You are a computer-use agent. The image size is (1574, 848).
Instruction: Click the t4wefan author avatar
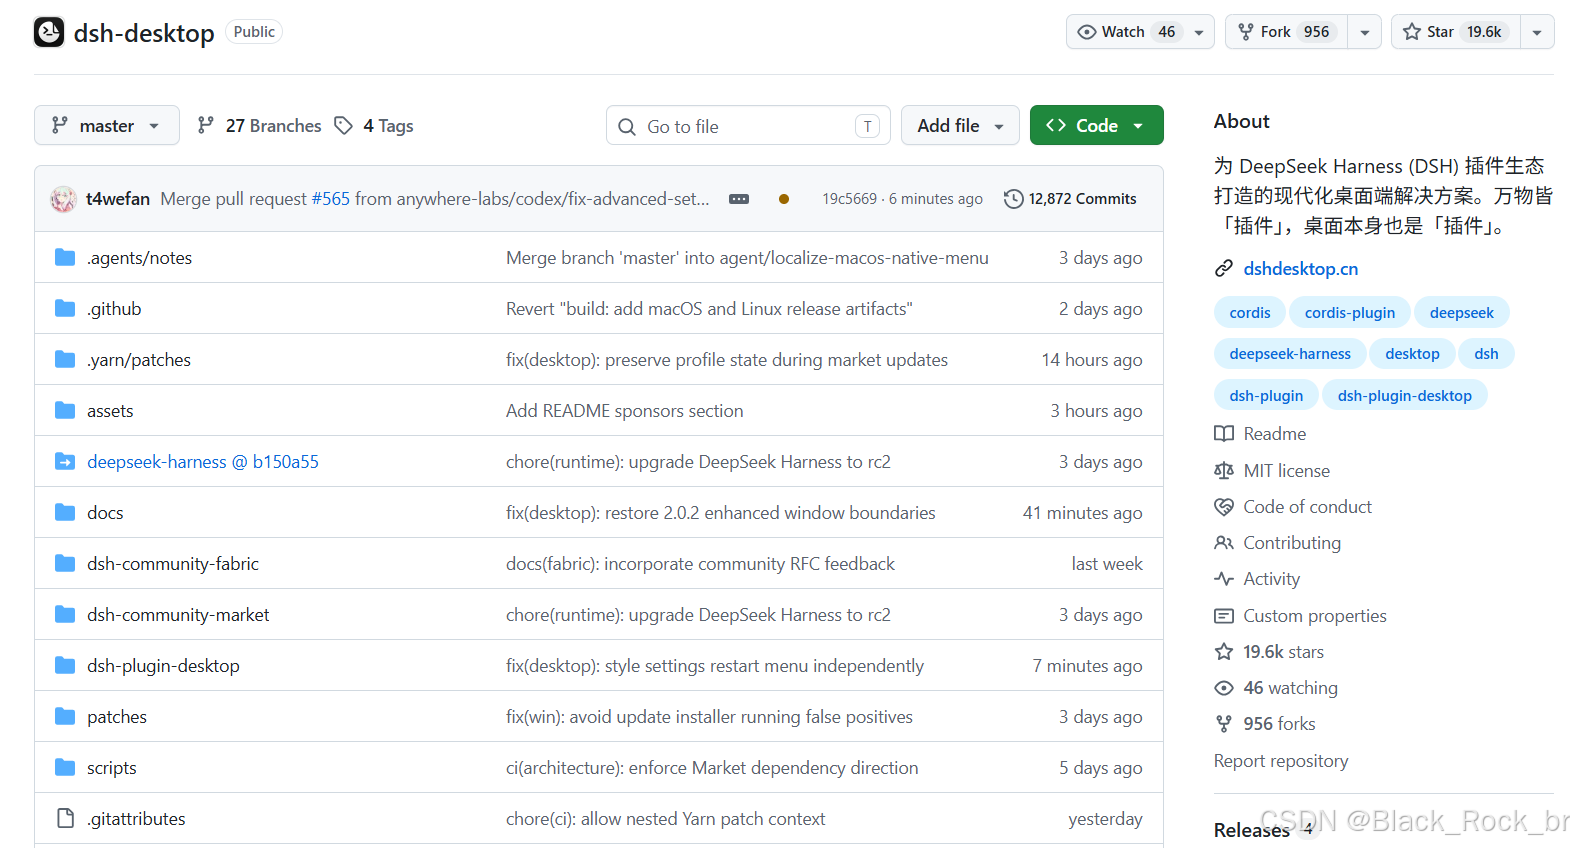click(x=64, y=199)
